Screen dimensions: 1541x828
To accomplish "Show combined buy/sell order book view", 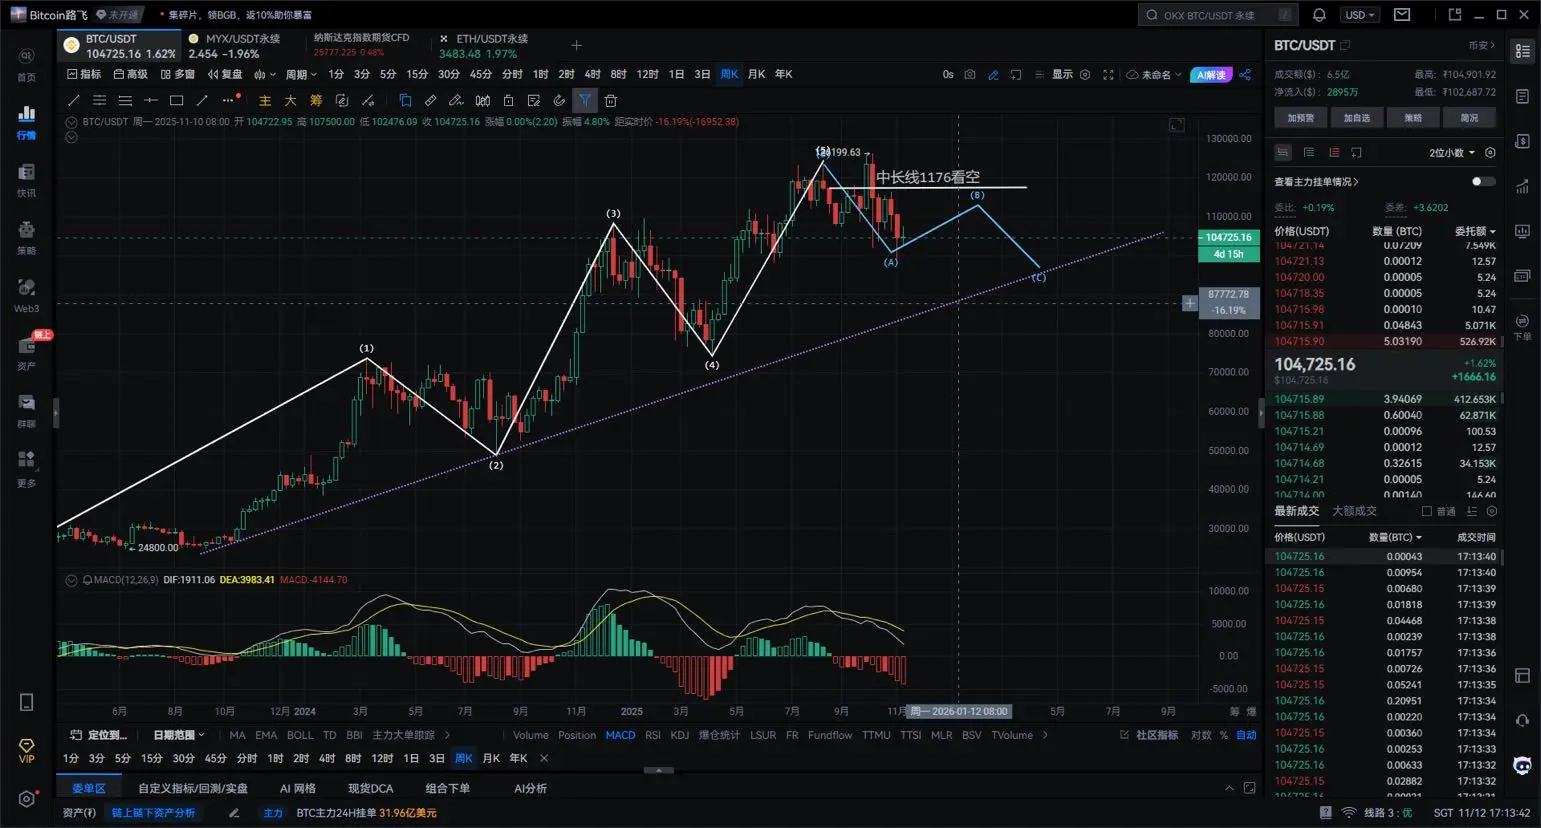I will [1283, 153].
